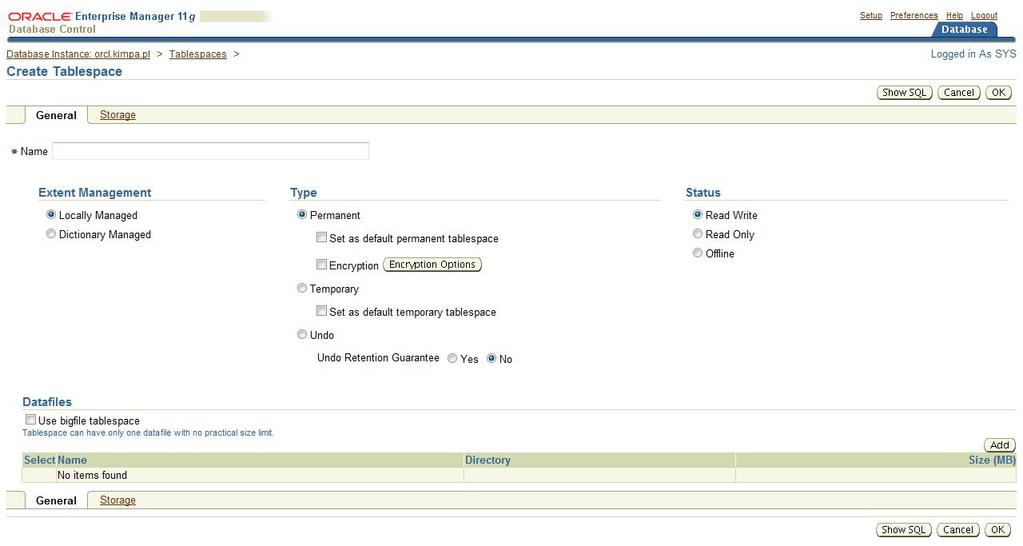This screenshot has width=1023, height=546.
Task: Select Dictionary Managed extent management
Action: (x=51, y=234)
